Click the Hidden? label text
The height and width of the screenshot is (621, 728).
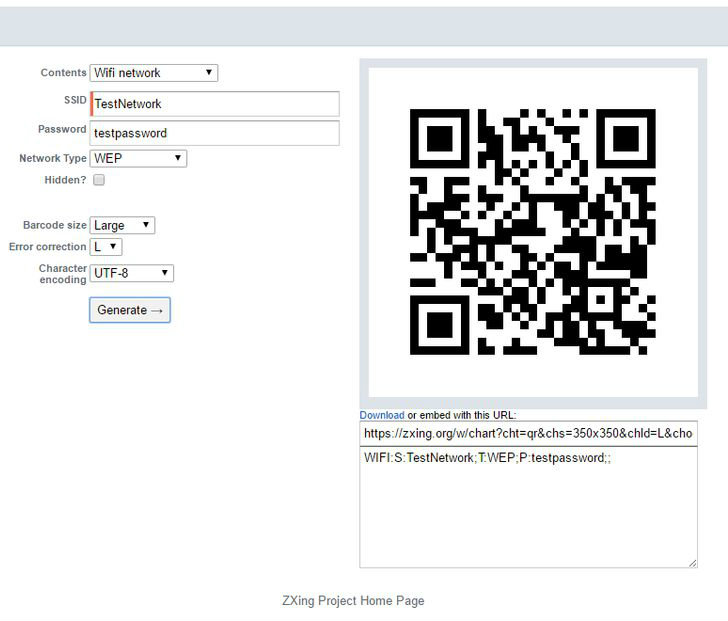[65, 180]
